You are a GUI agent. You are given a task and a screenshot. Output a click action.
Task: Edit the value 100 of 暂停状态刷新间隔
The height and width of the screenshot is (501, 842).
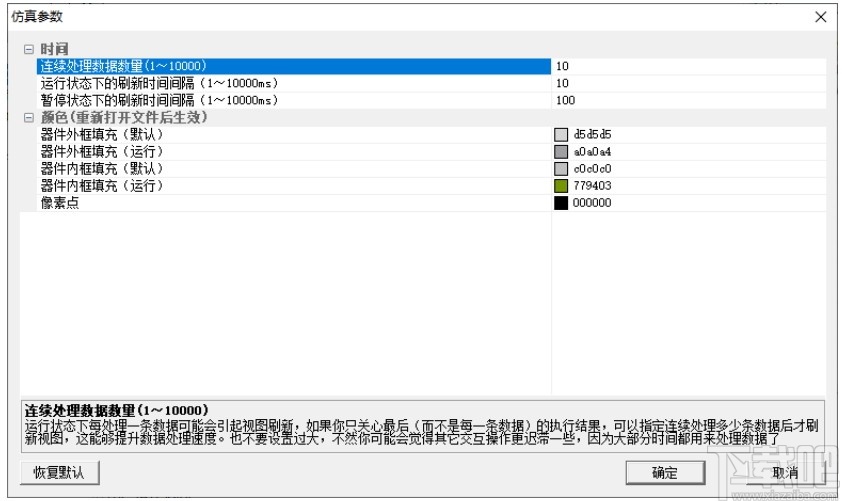pos(689,100)
